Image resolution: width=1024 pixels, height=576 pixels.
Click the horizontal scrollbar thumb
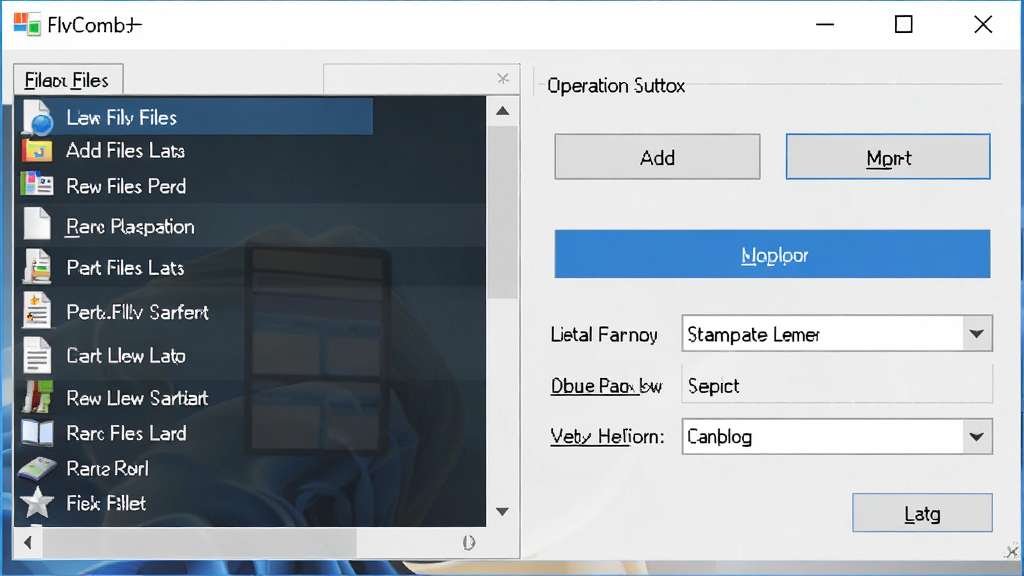[200, 542]
